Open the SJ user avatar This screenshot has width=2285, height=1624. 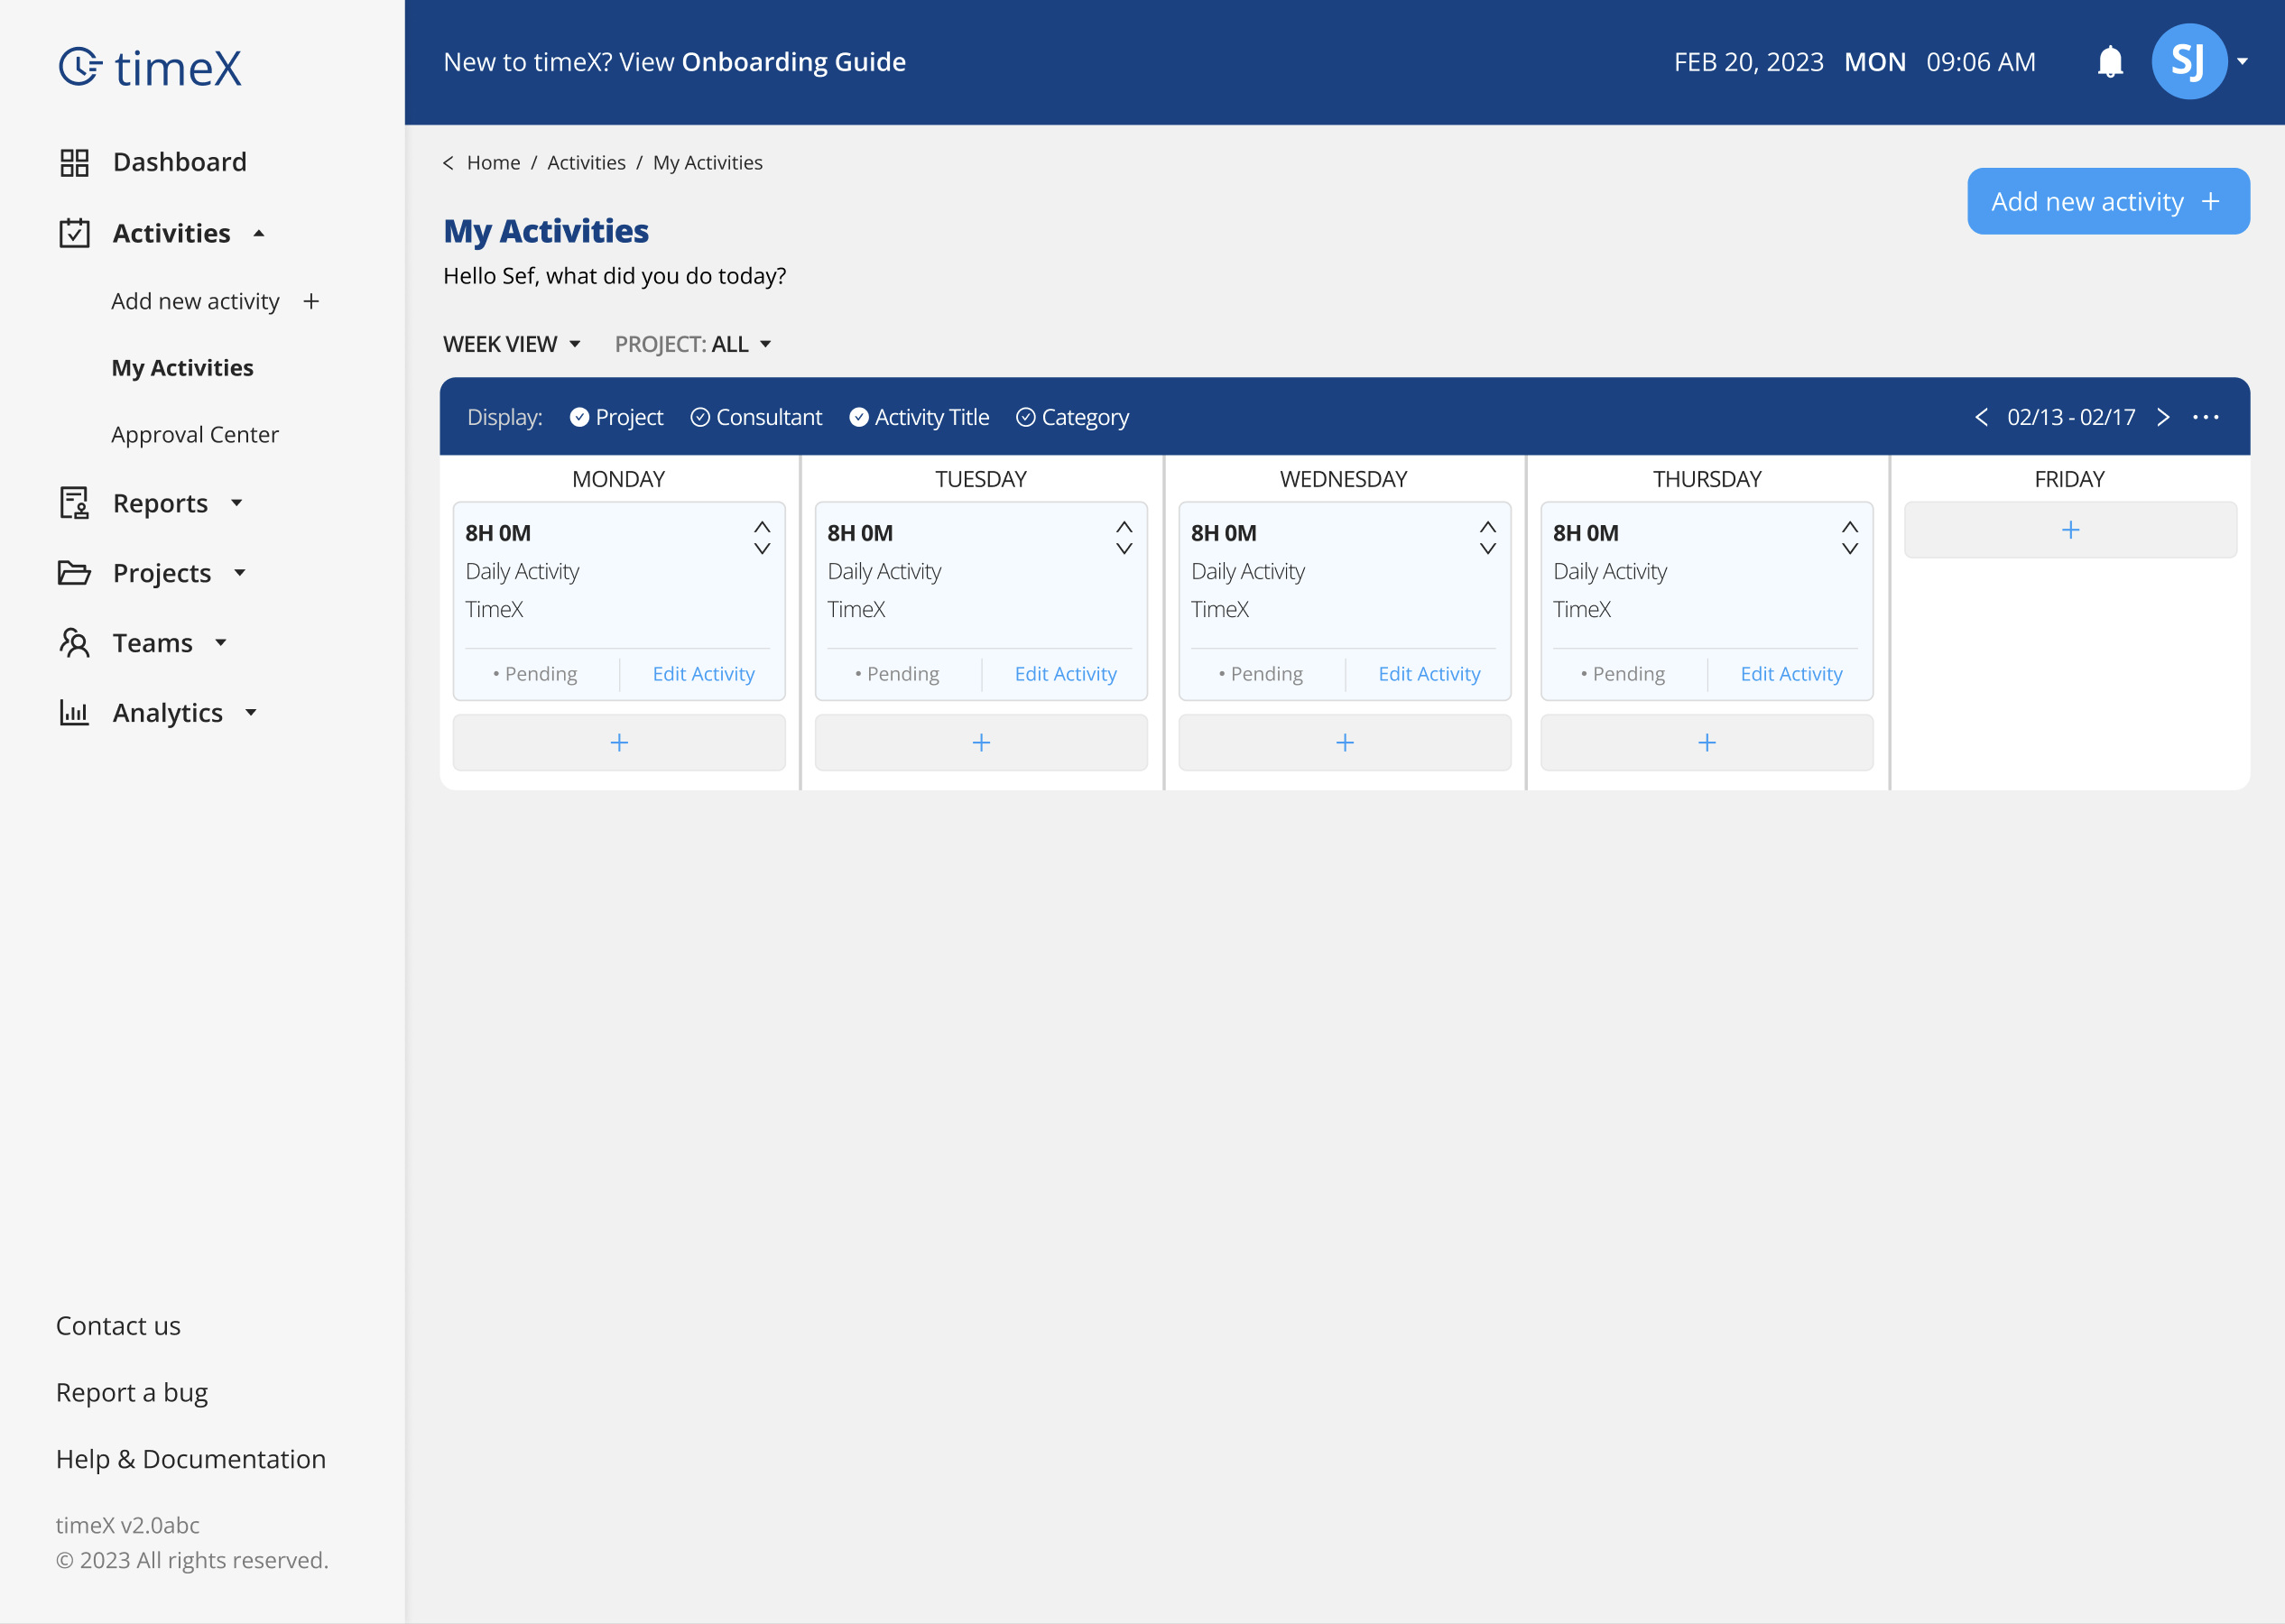click(2188, 62)
